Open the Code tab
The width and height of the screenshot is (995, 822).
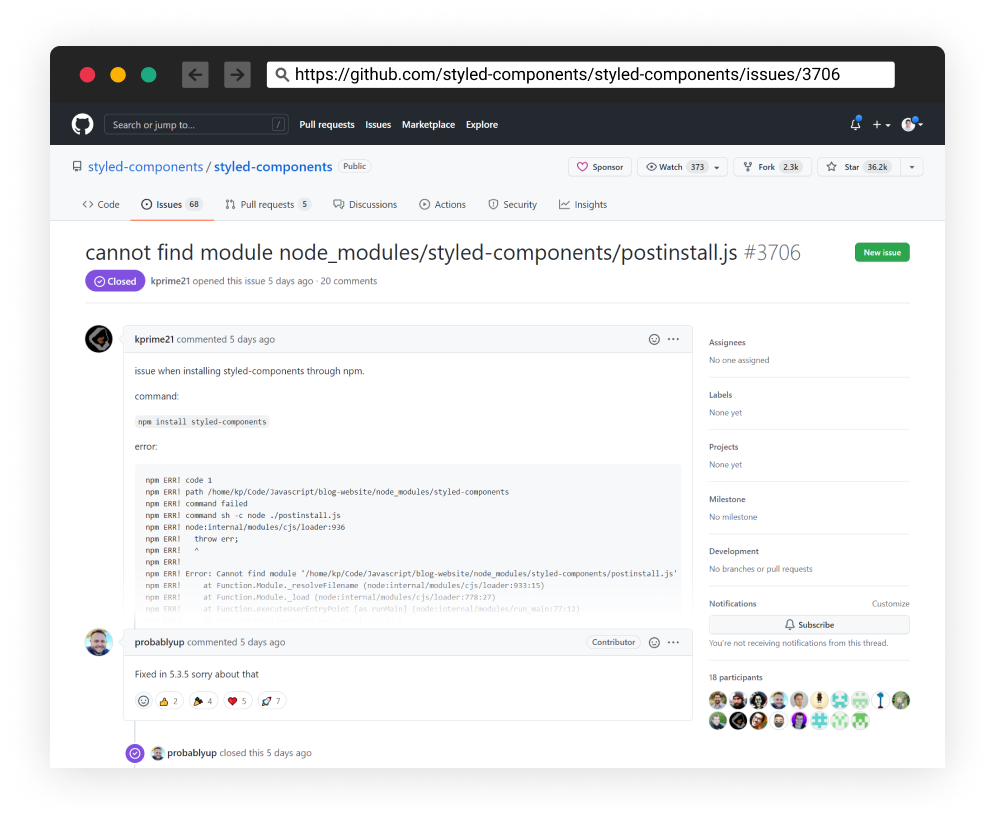(101, 204)
